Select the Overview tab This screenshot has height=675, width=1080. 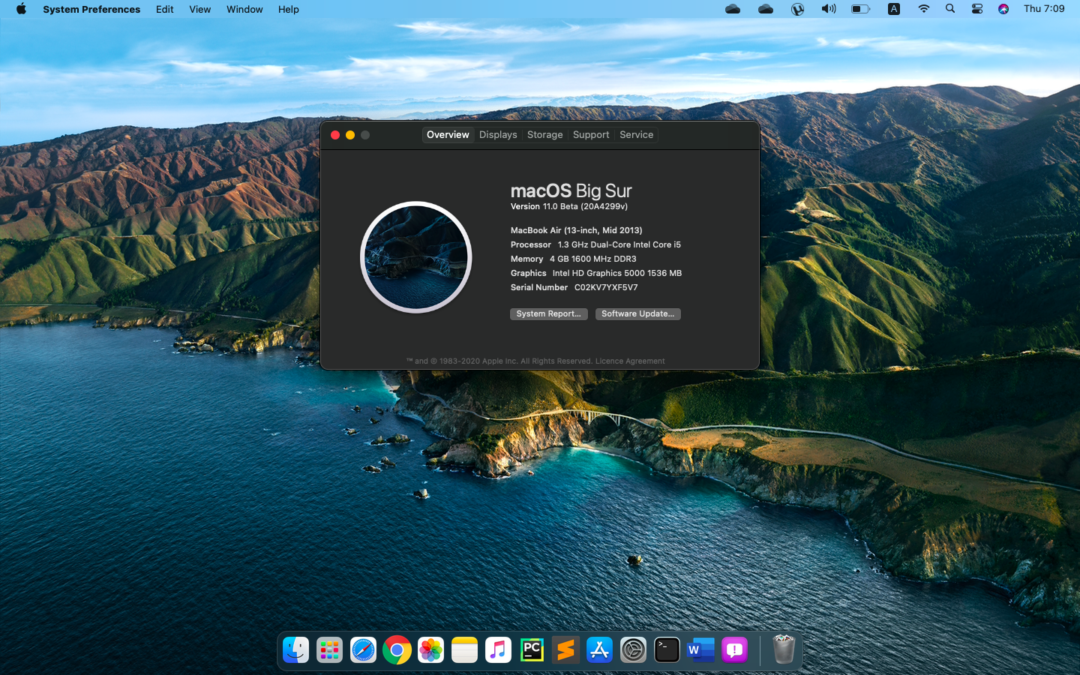coord(448,134)
